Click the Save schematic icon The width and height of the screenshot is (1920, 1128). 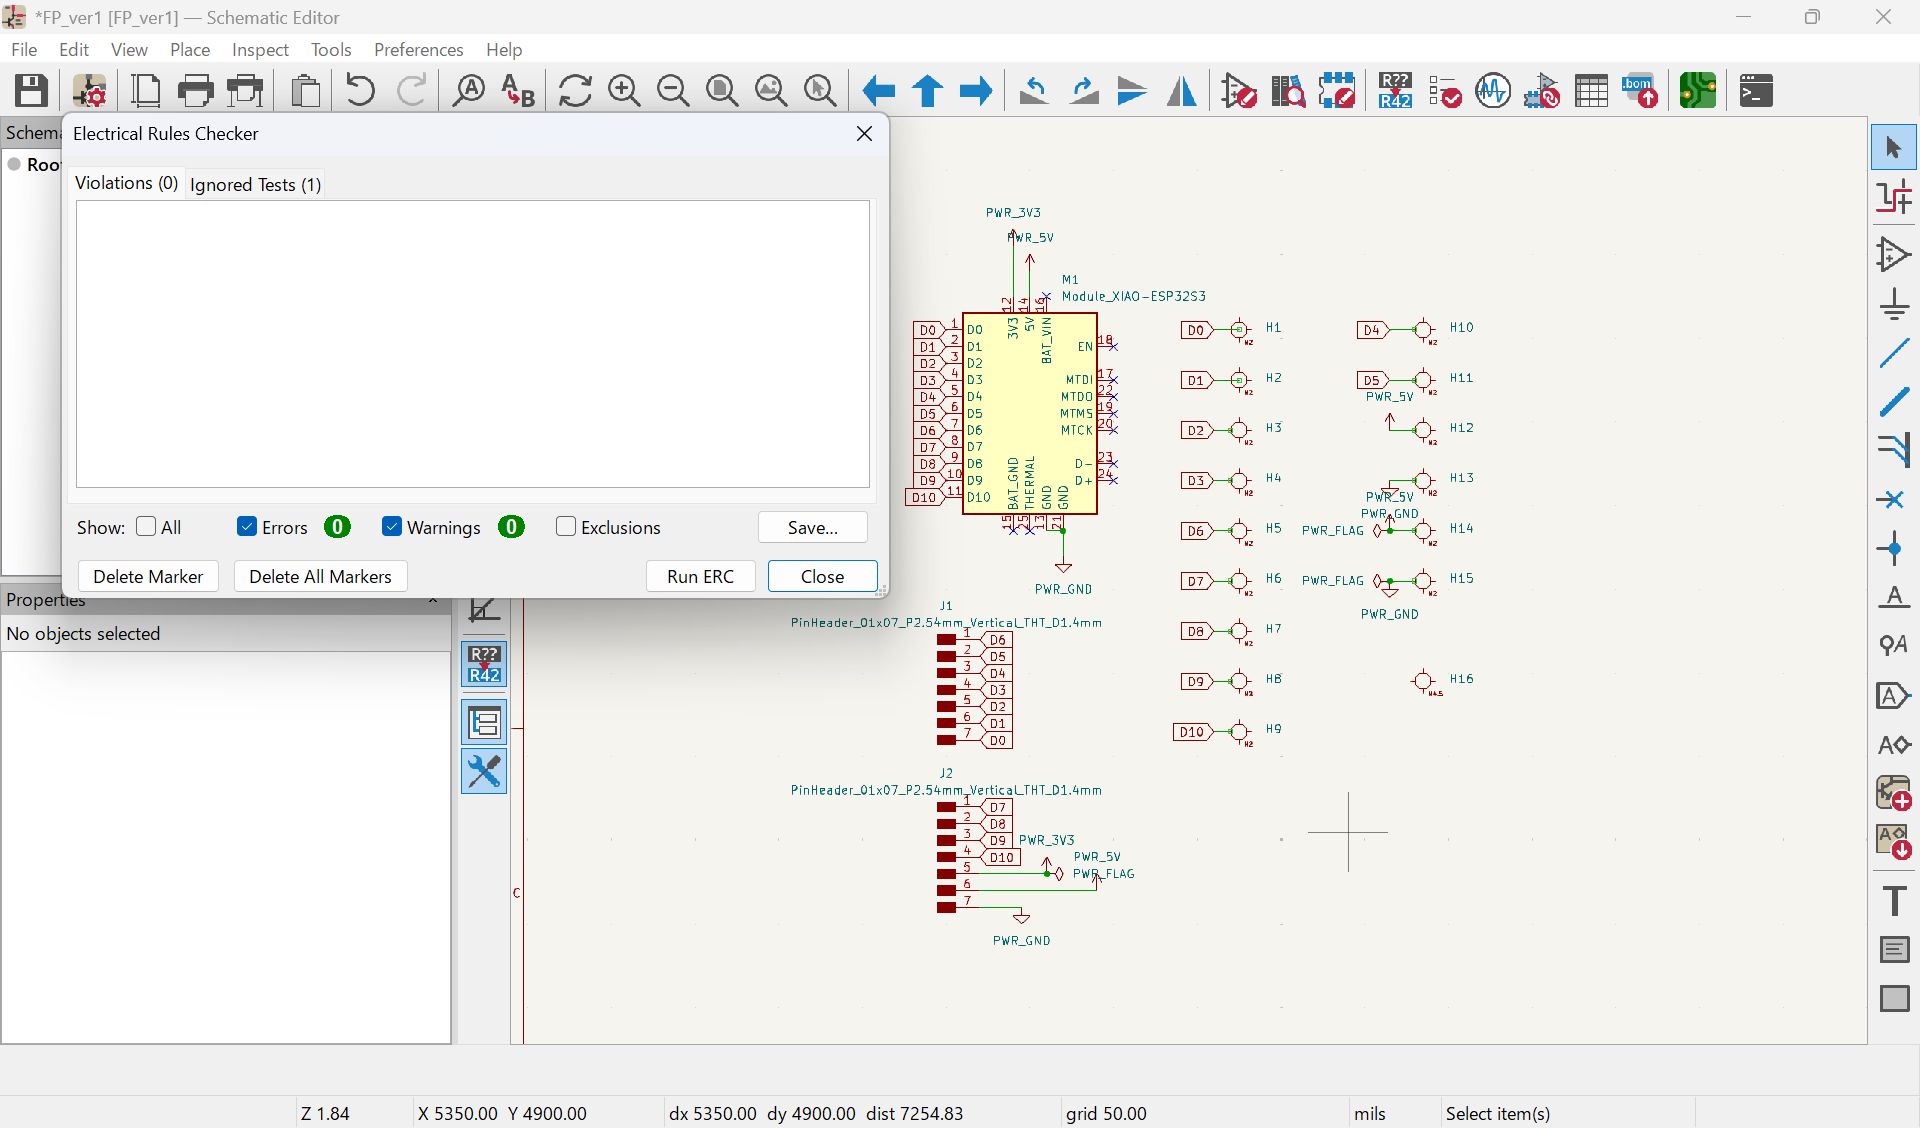click(x=31, y=91)
